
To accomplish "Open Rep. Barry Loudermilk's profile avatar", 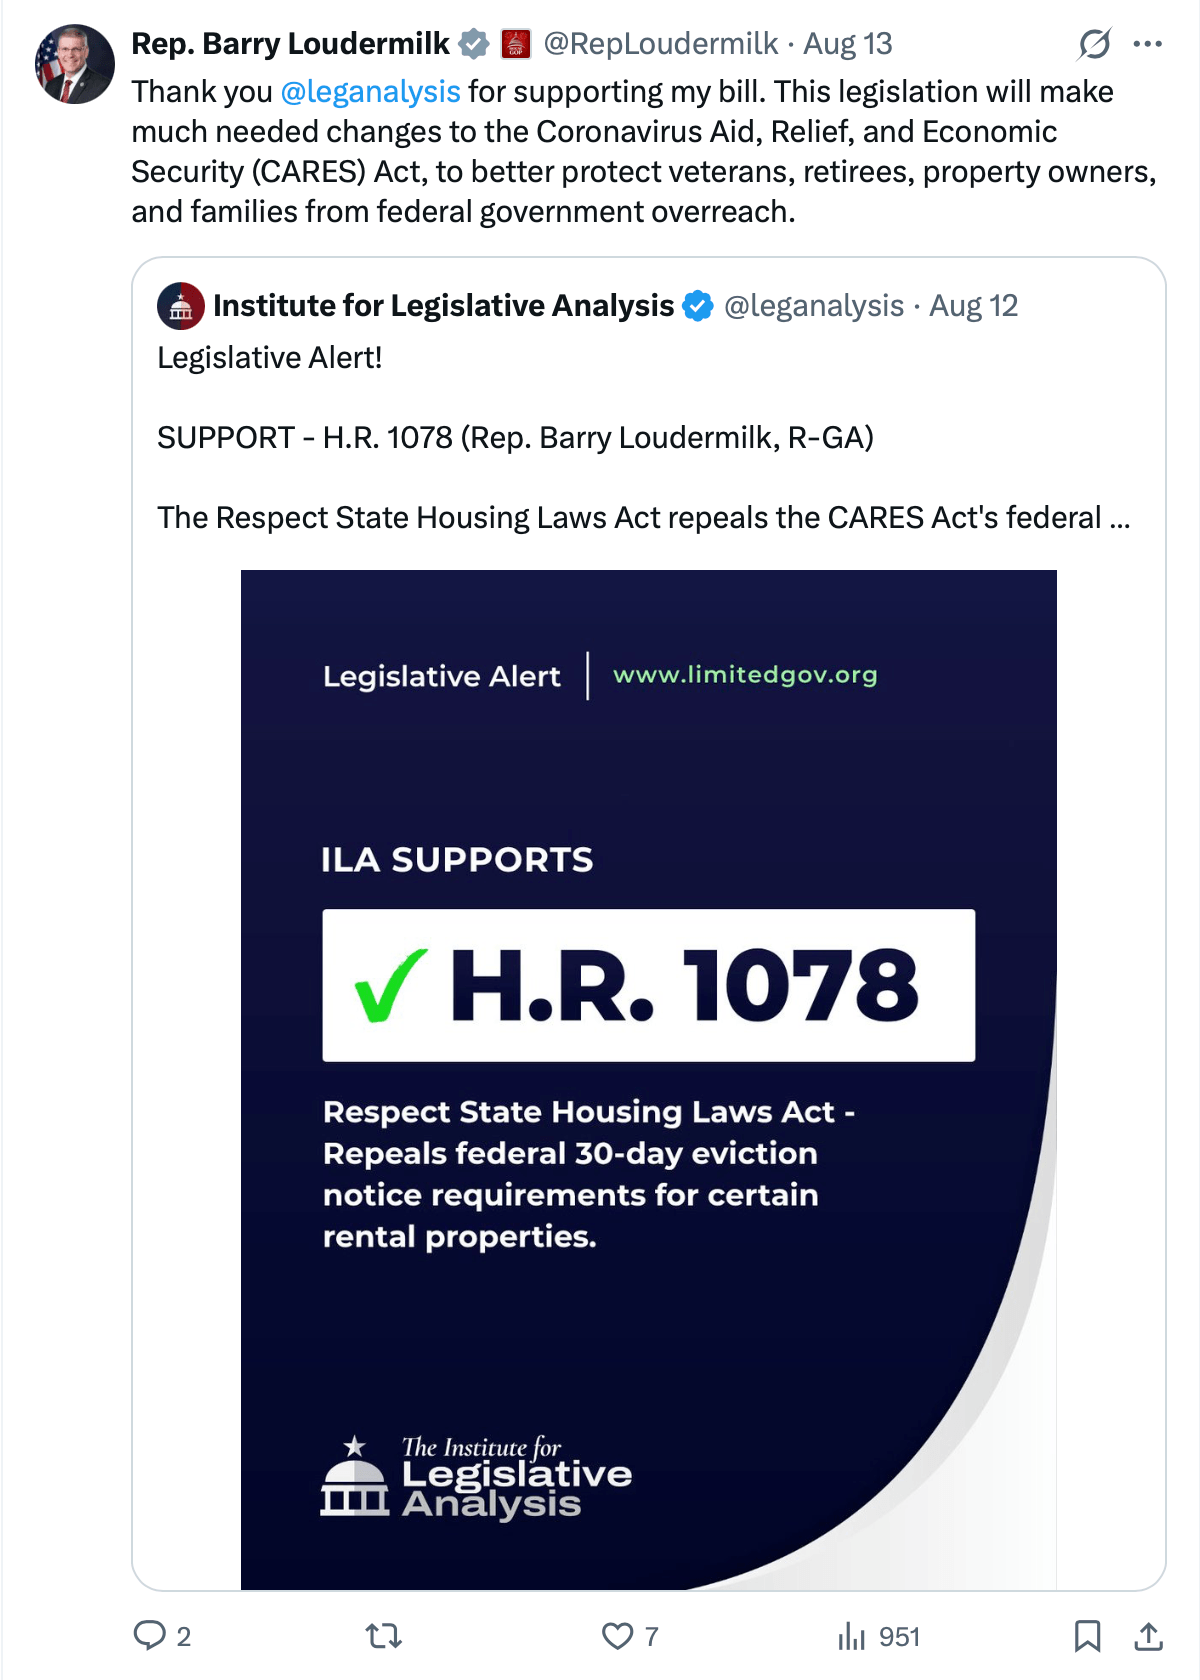I will pos(74,64).
